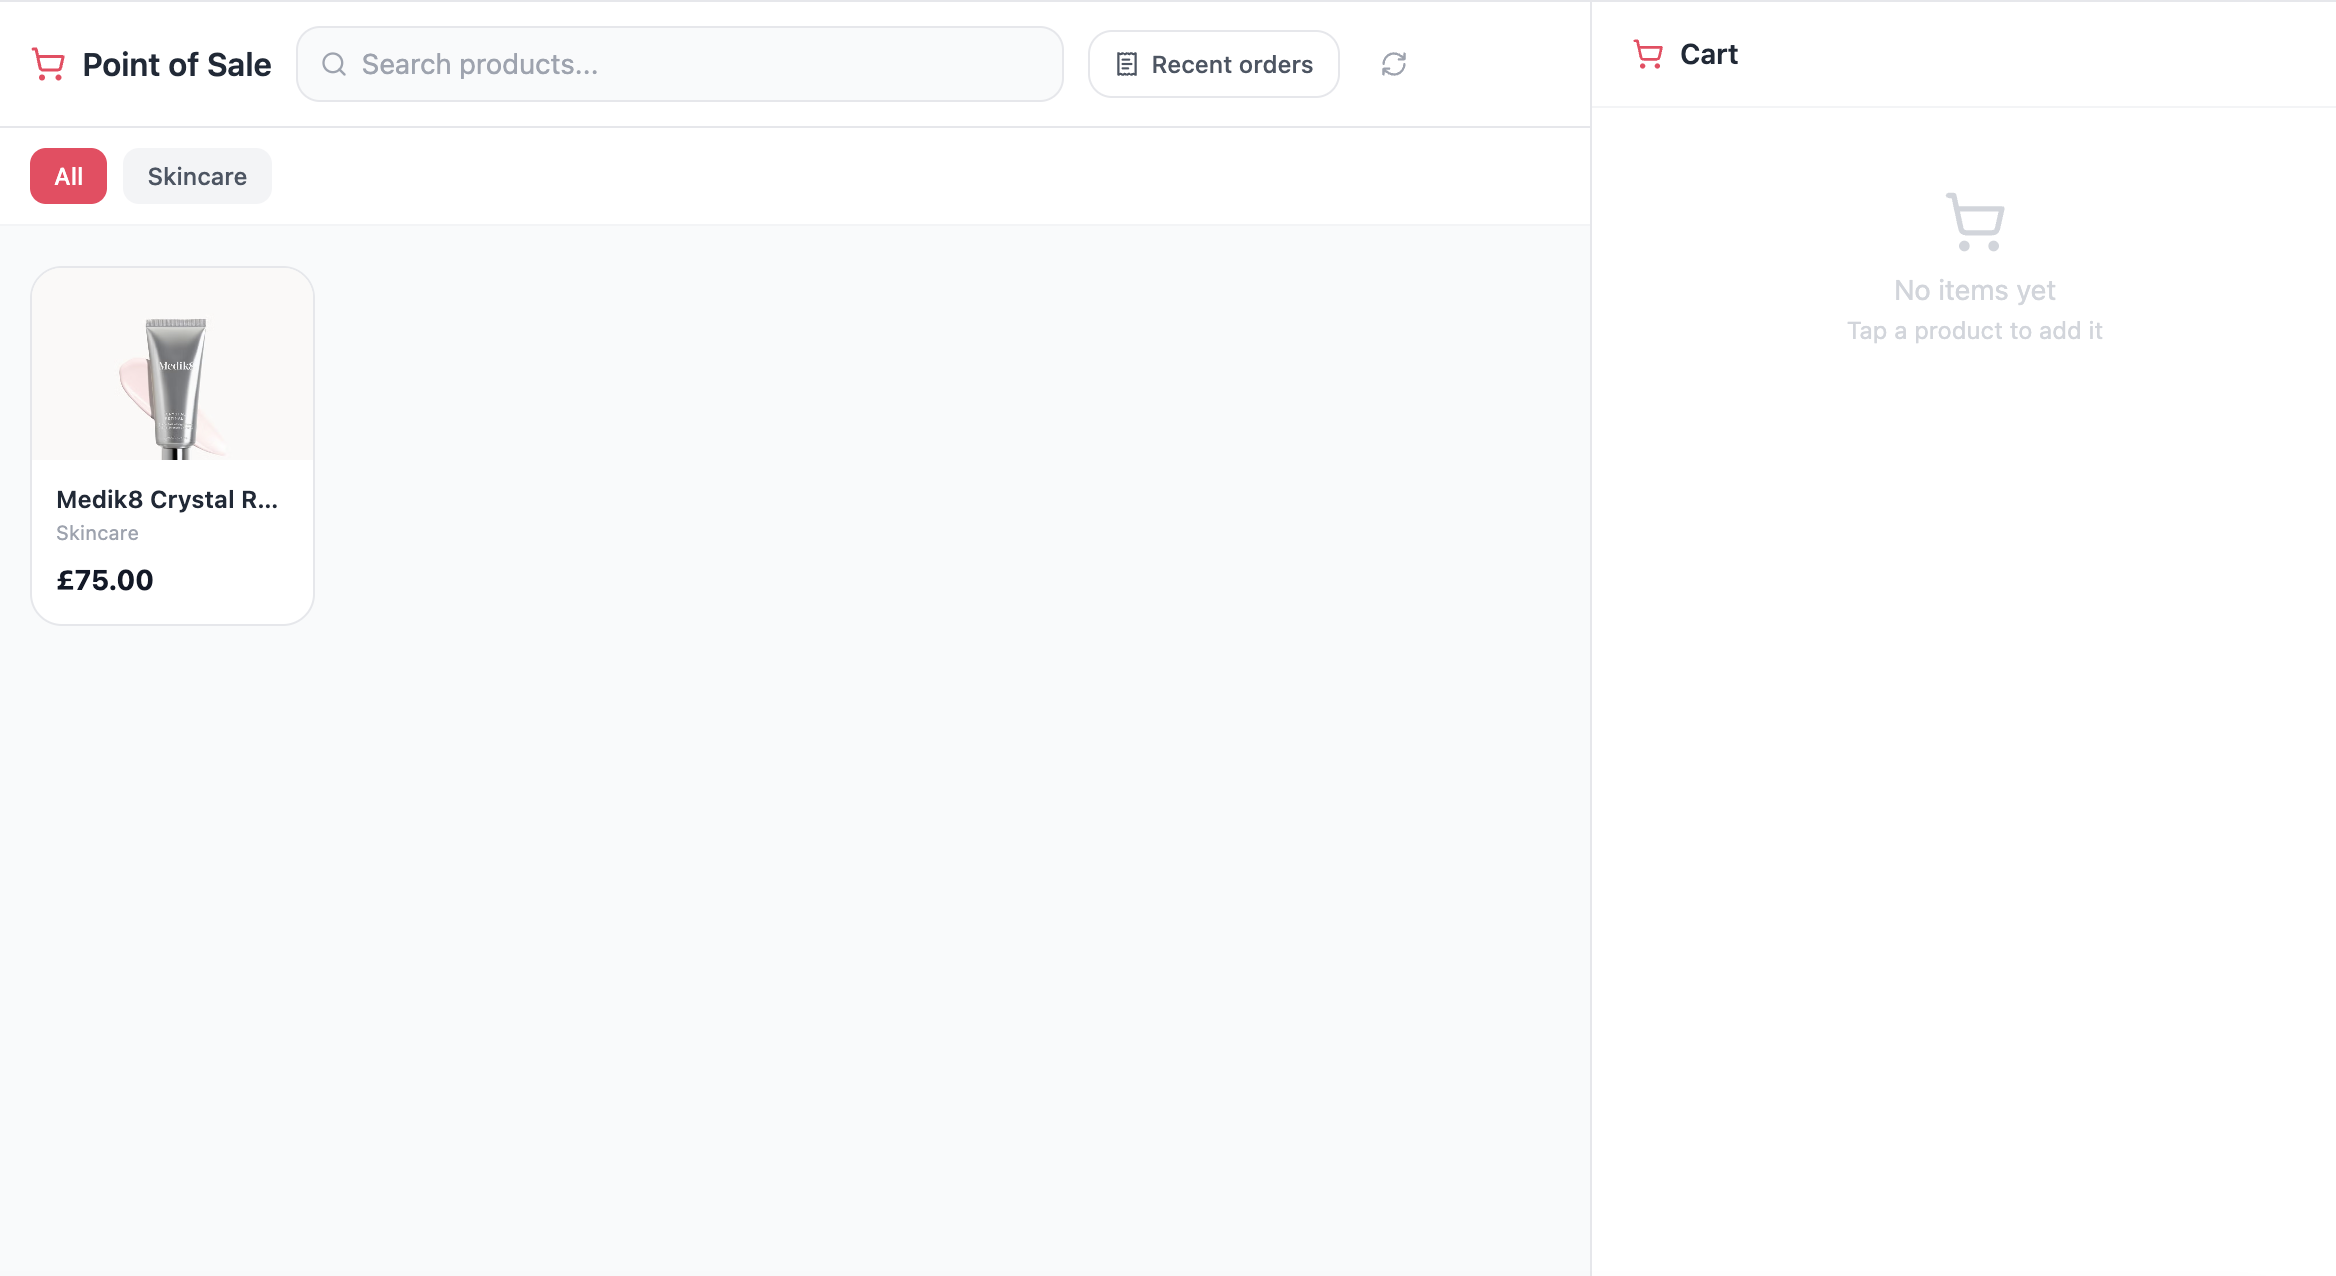Click the Point of Sale title
This screenshot has width=2336, height=1276.
tap(177, 64)
